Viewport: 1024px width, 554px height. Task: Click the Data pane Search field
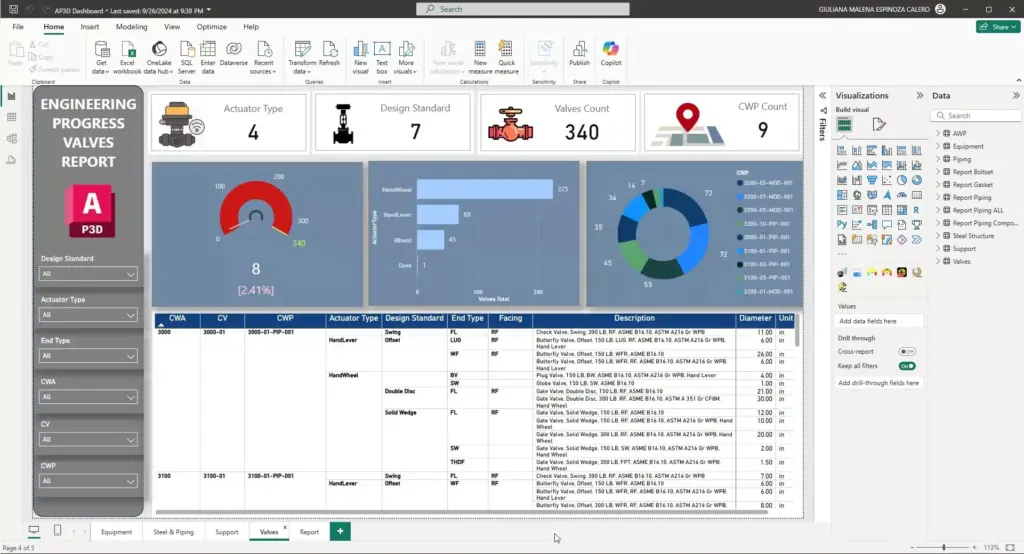click(x=976, y=116)
